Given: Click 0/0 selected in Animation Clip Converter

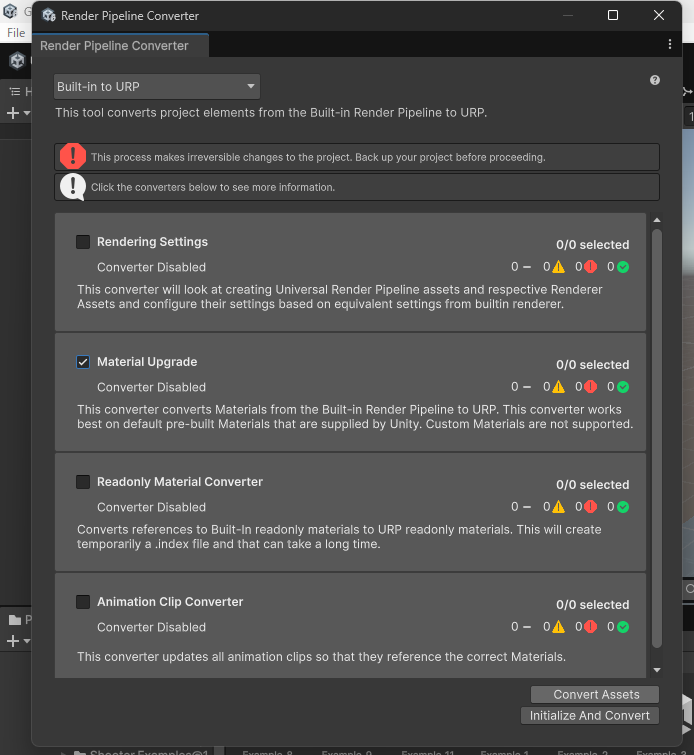Looking at the screenshot, I should coord(592,604).
